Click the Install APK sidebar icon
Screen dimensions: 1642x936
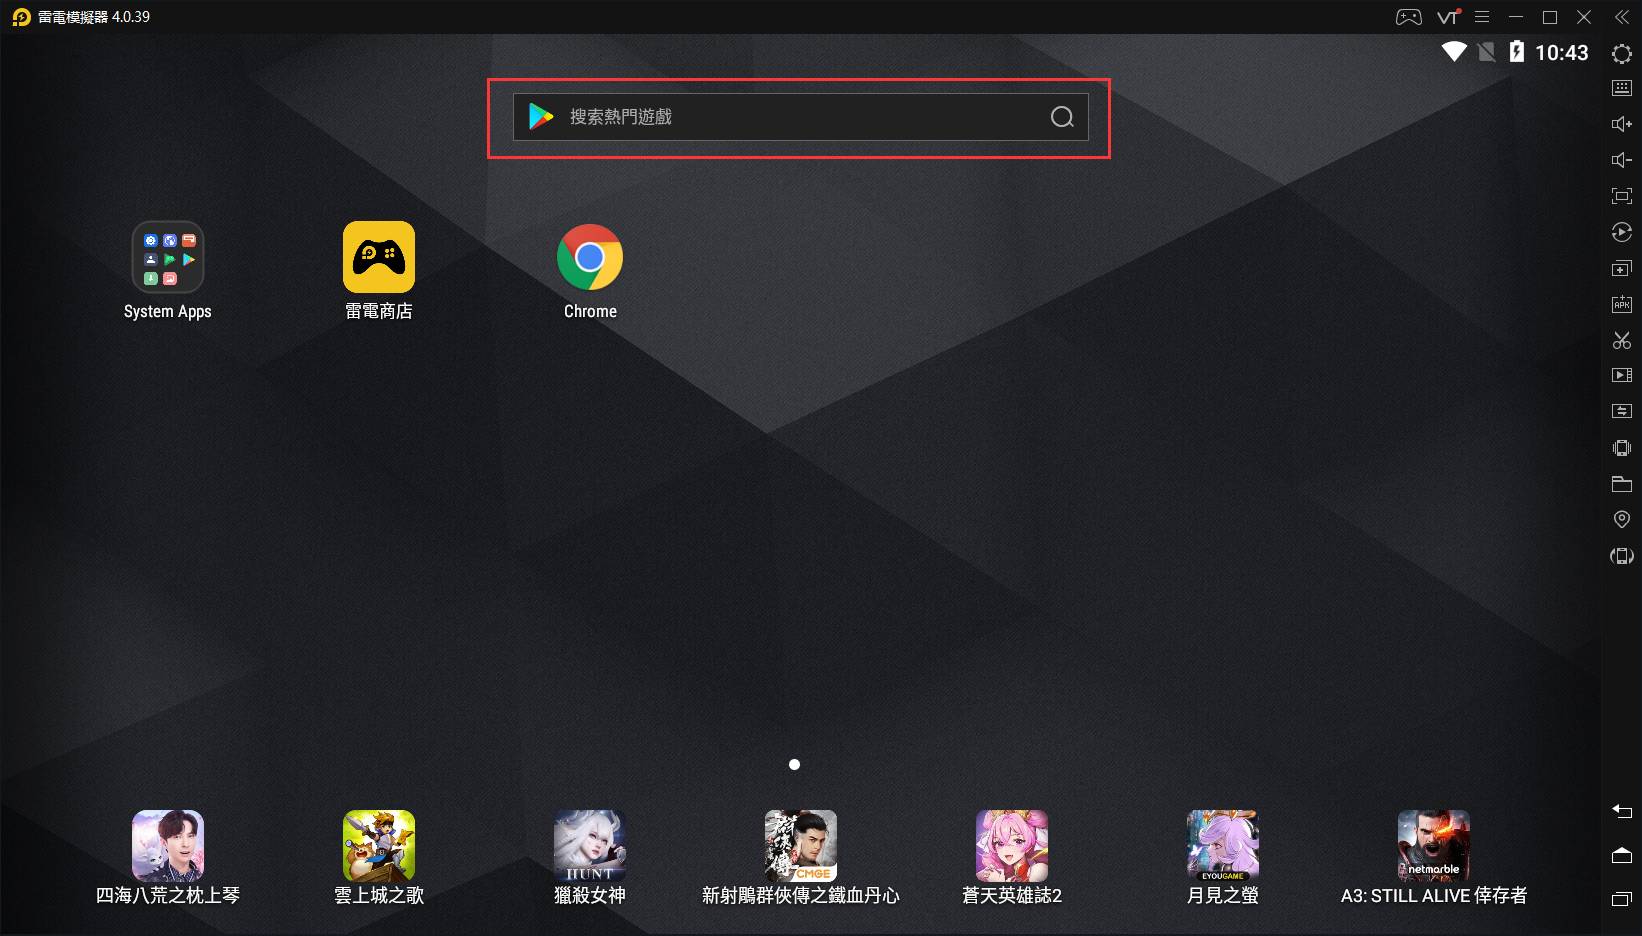click(x=1621, y=304)
